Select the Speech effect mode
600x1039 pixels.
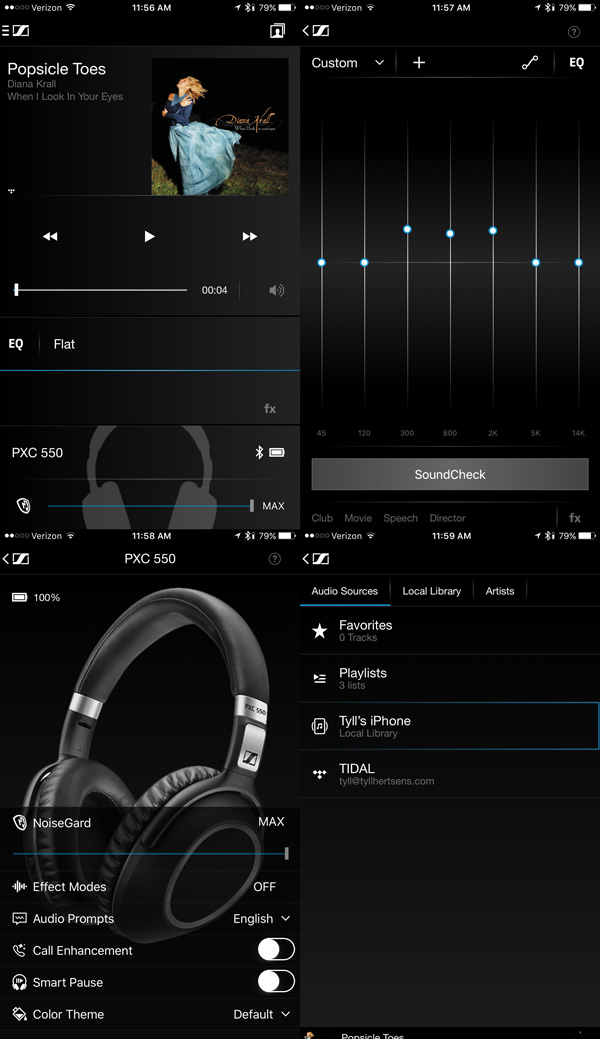click(400, 518)
